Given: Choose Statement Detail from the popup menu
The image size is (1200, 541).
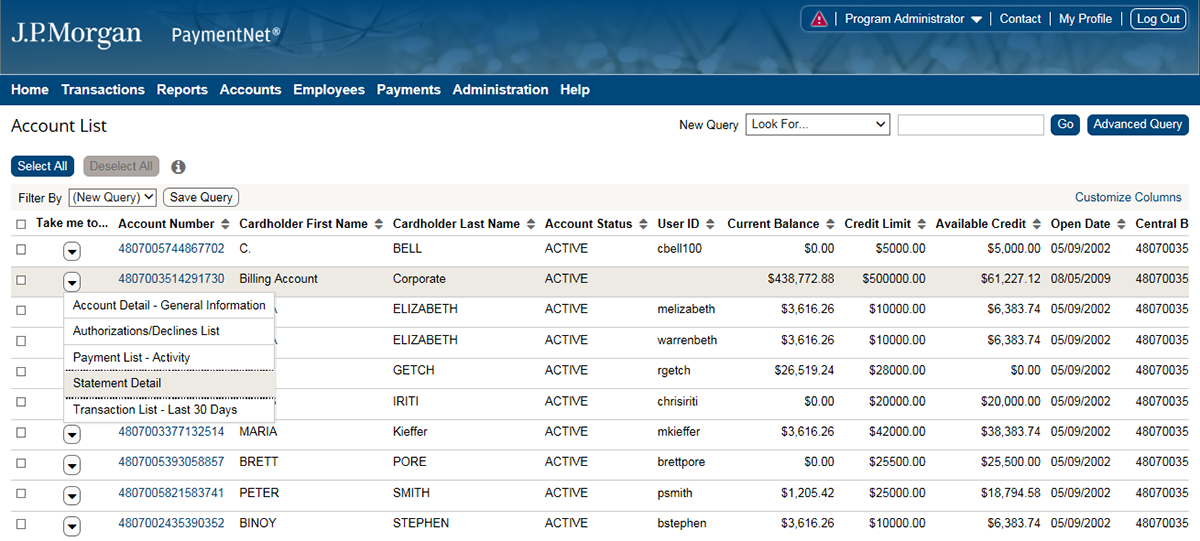Looking at the screenshot, I should tap(117, 383).
